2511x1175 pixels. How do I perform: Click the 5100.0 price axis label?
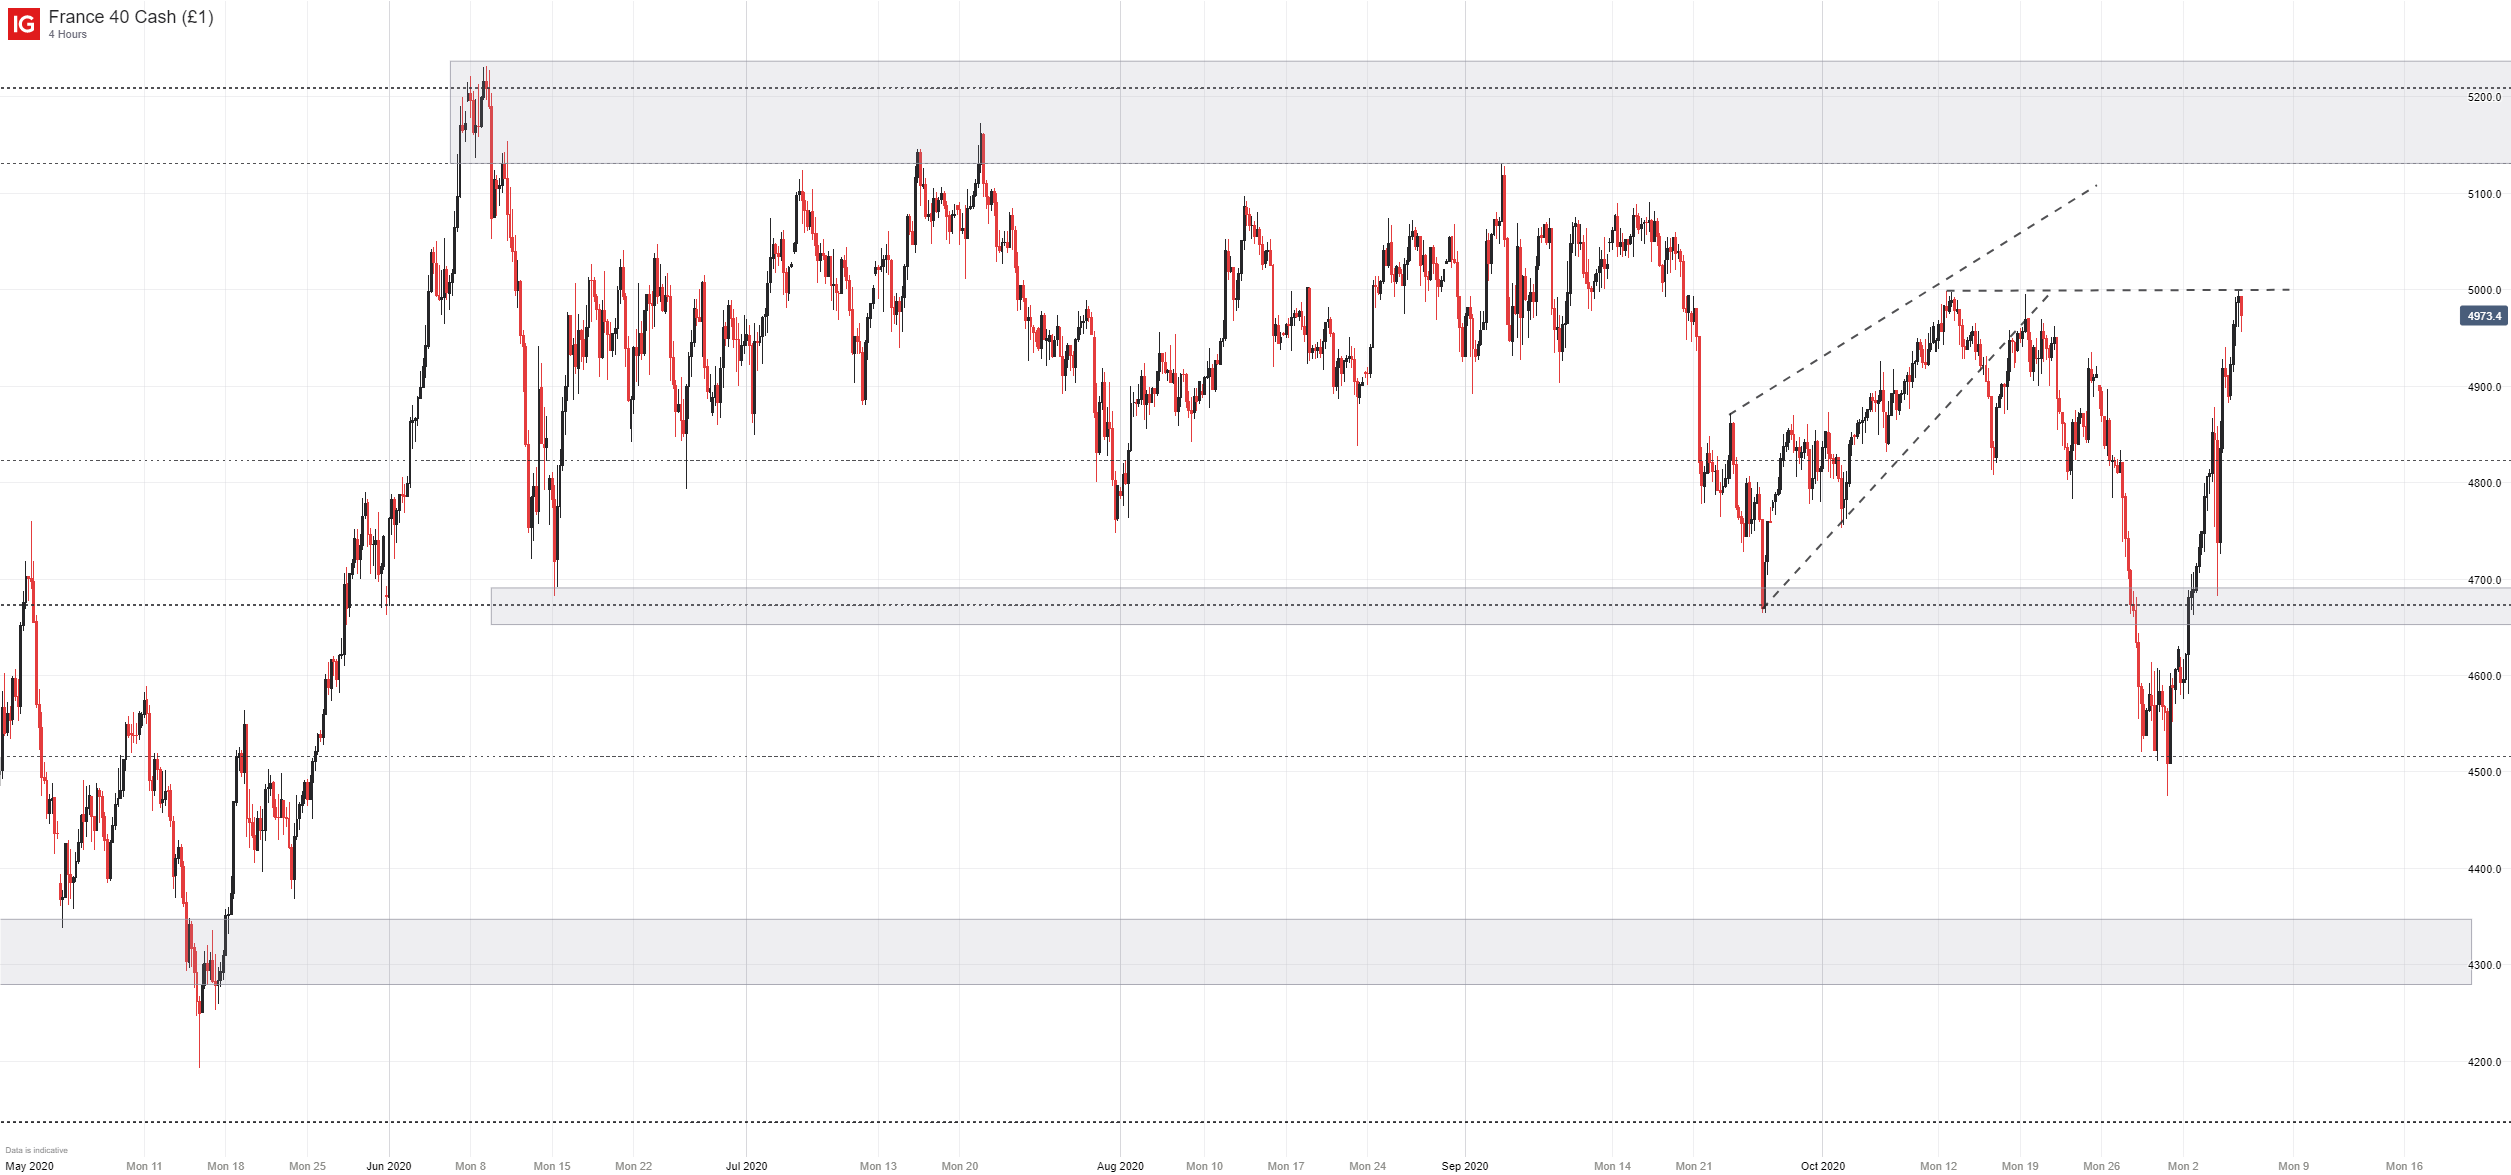pos(2484,194)
